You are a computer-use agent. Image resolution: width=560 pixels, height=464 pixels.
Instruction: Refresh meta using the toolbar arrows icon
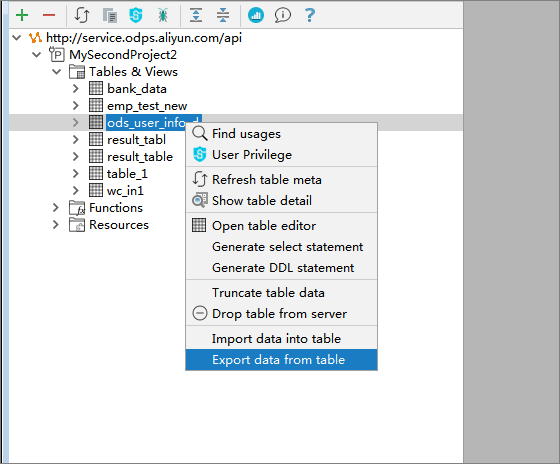[x=82, y=15]
